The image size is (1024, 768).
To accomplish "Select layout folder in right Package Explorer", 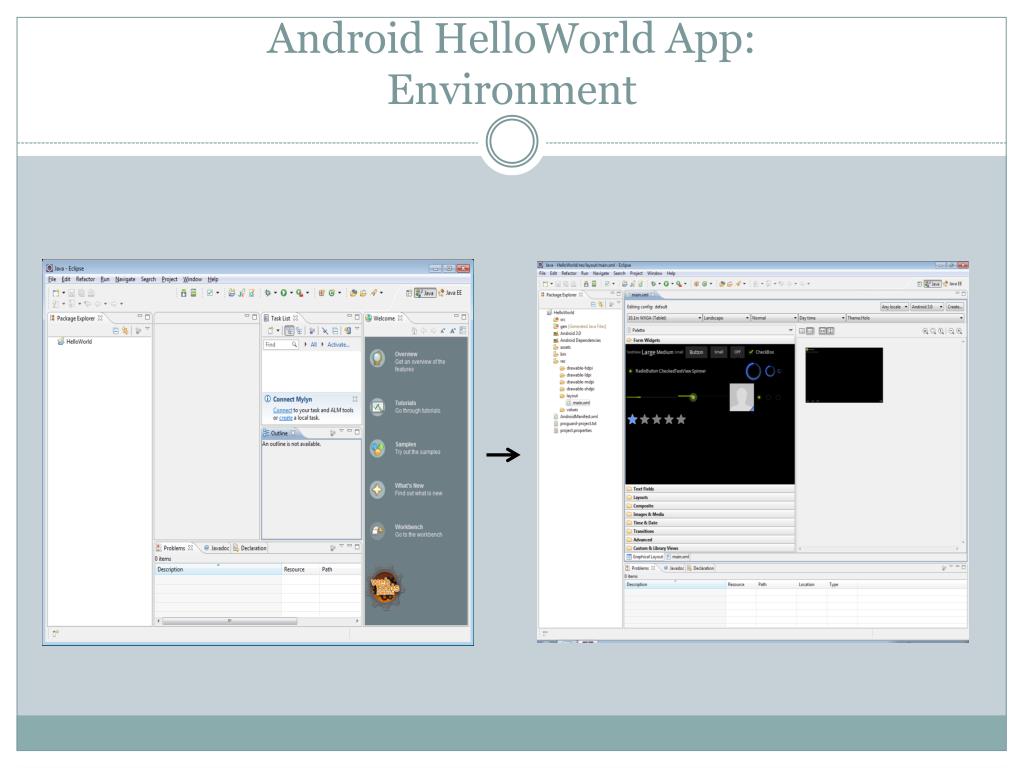I will (569, 396).
